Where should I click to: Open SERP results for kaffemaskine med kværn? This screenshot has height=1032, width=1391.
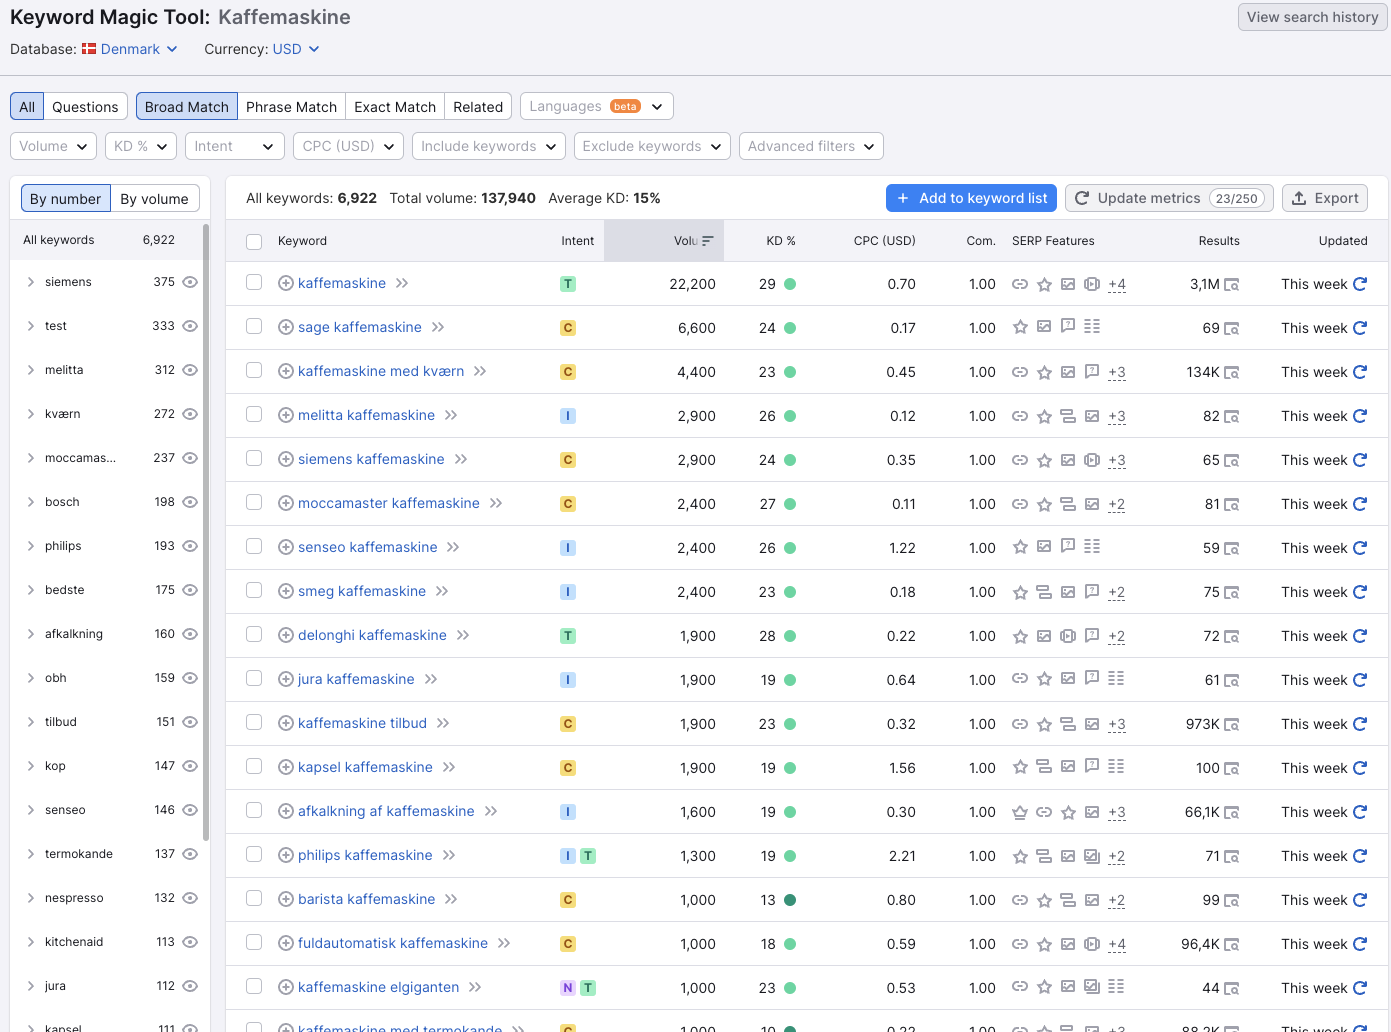(1232, 373)
